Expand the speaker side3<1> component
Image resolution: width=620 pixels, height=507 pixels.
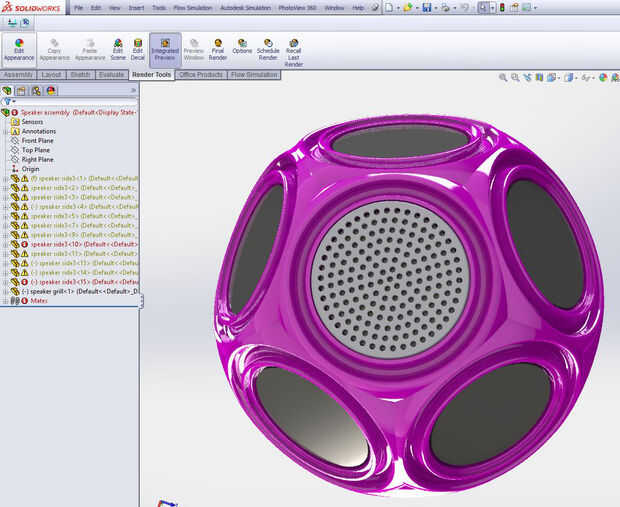[5, 179]
